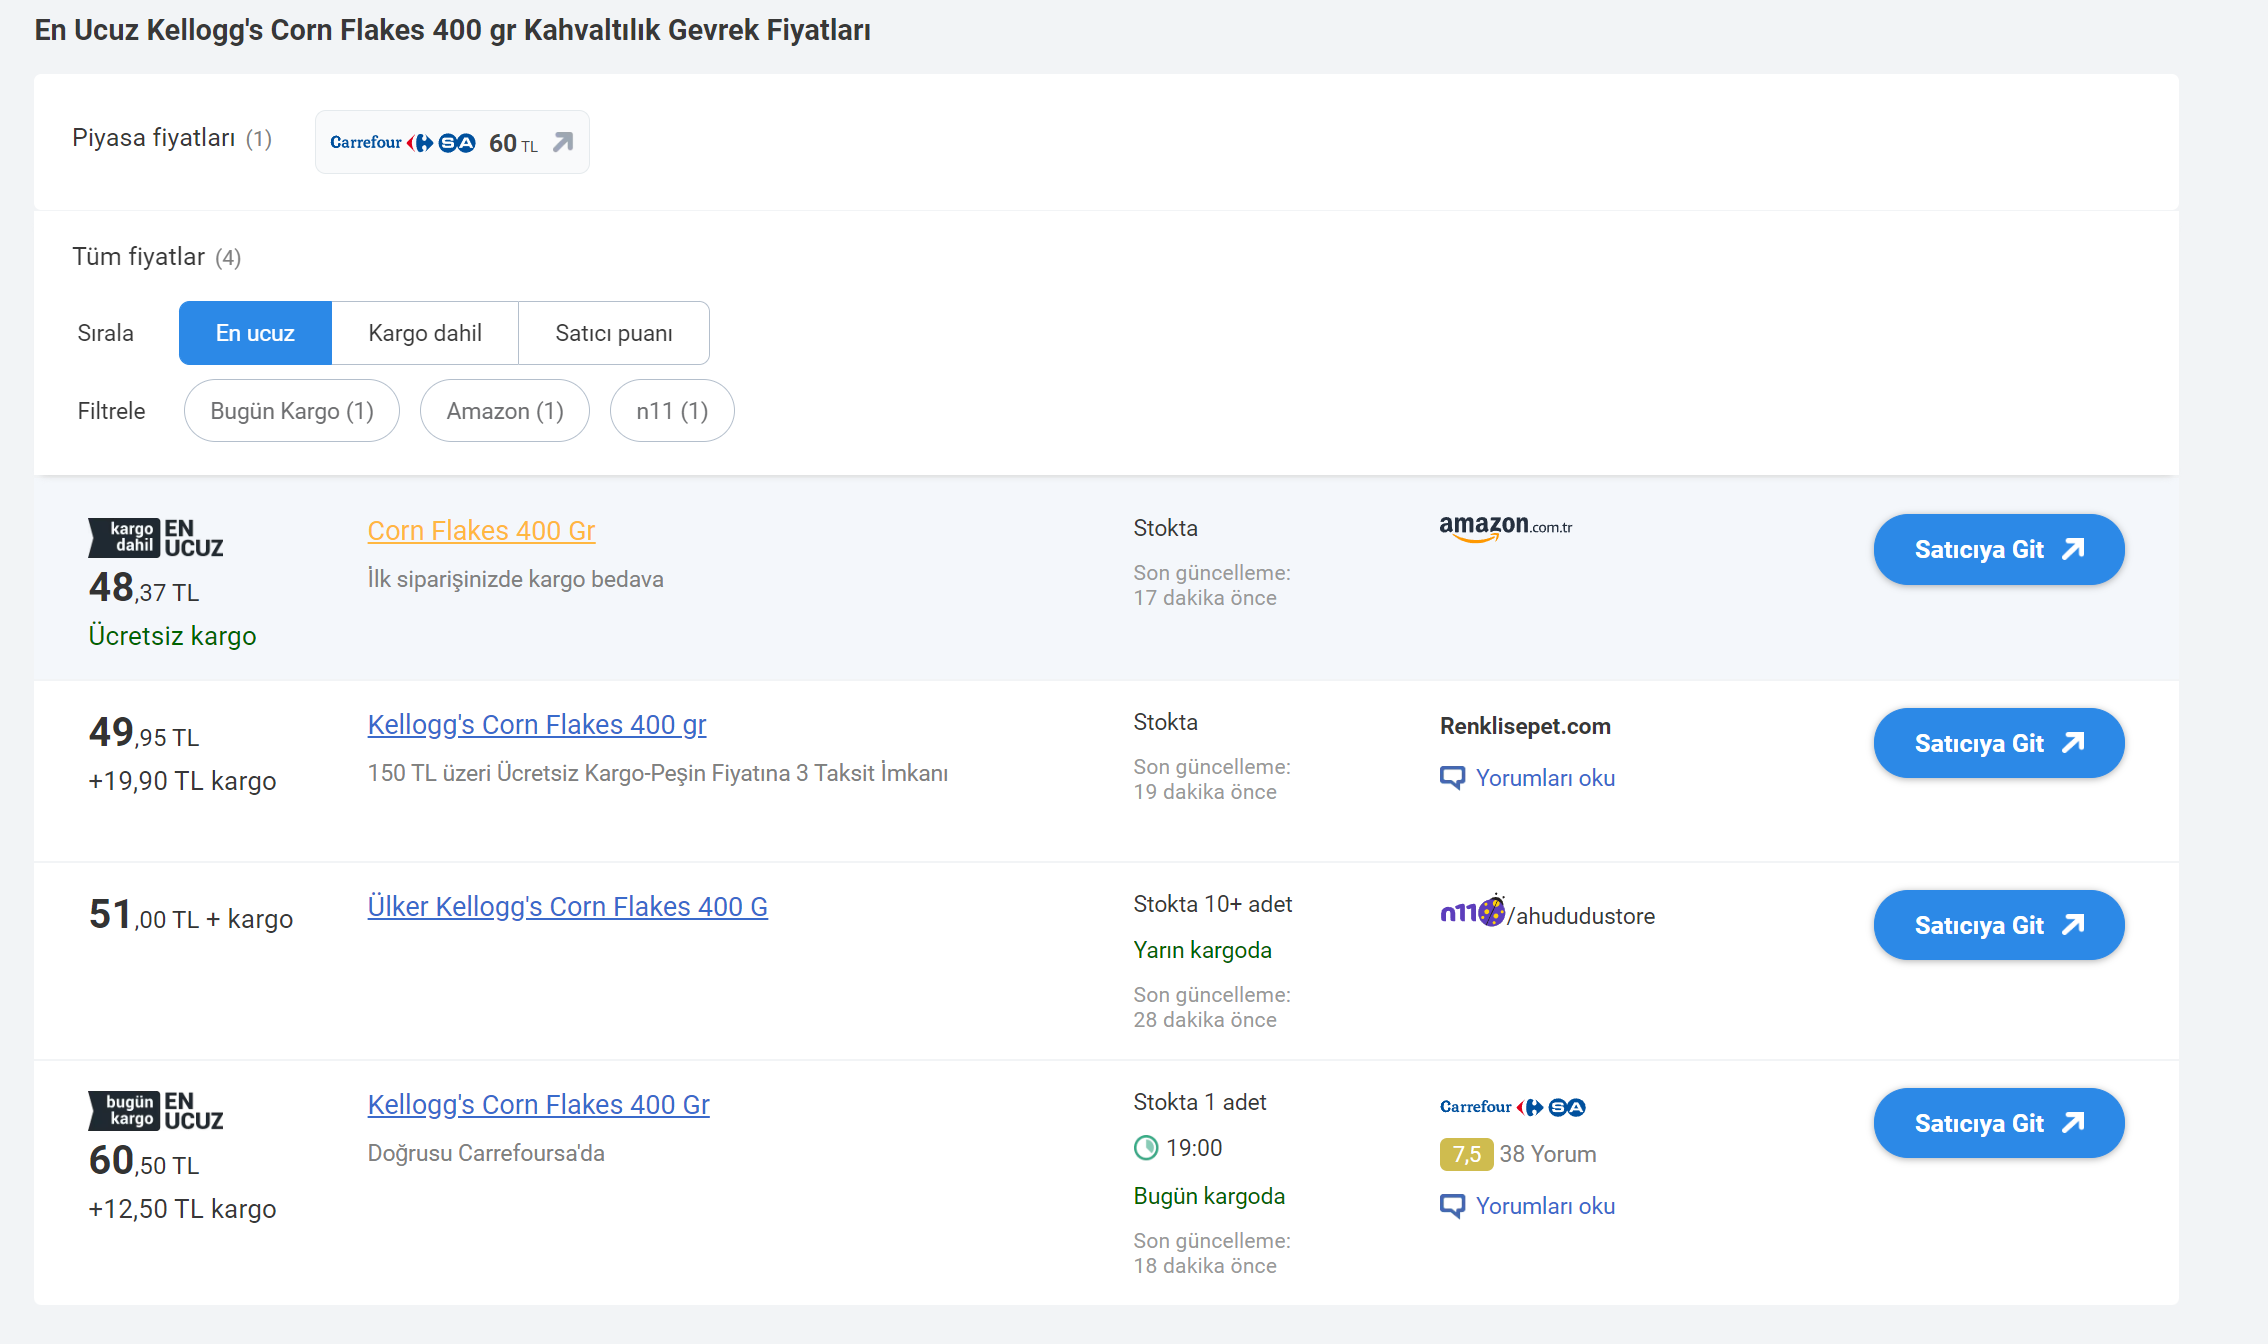Click the Renklisepet.com seller name
2268x1344 pixels.
[x=1525, y=726]
